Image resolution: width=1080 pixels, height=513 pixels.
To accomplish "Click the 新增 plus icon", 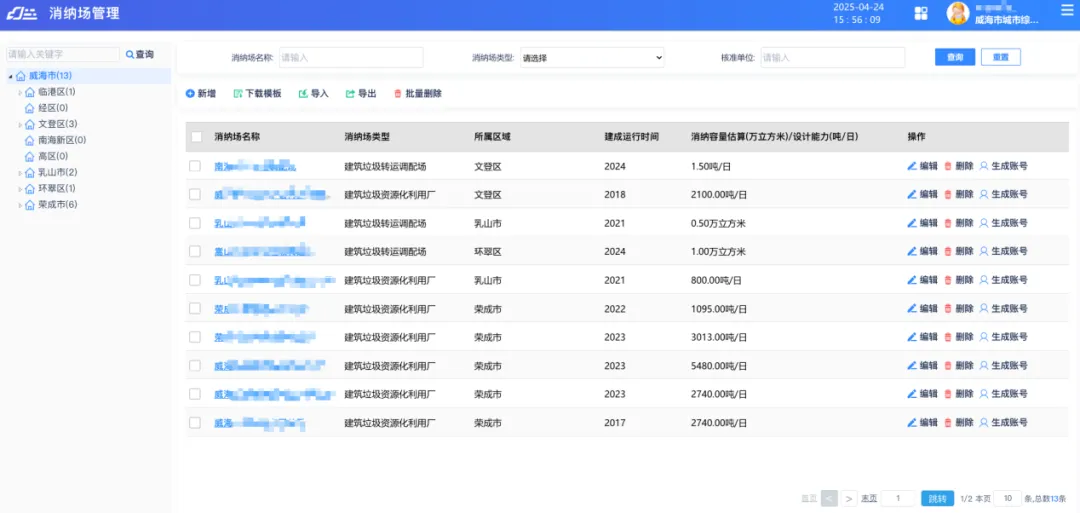I will pos(190,94).
